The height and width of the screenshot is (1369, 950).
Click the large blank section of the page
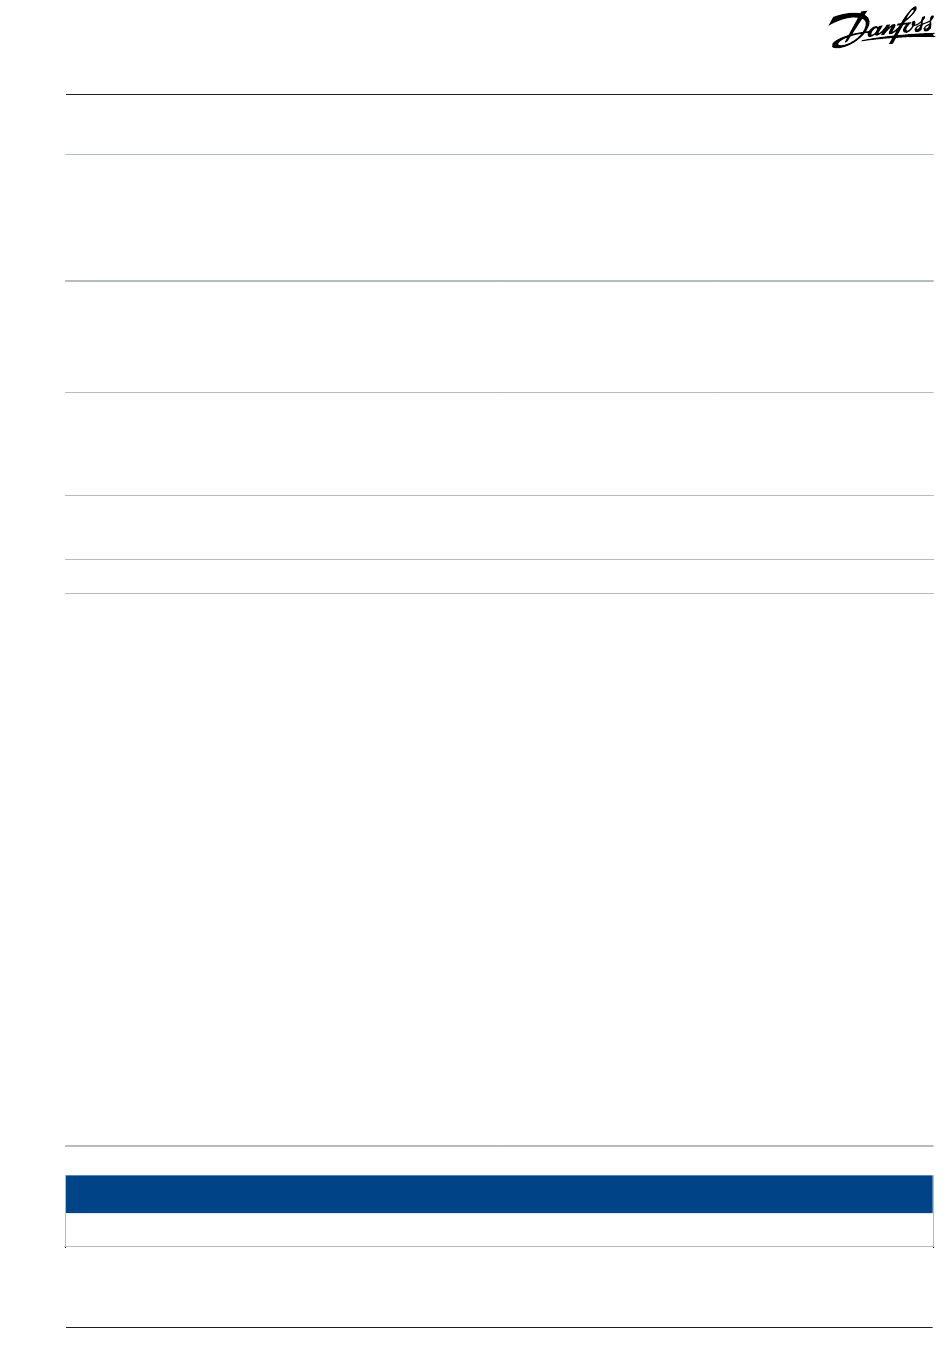click(x=499, y=869)
